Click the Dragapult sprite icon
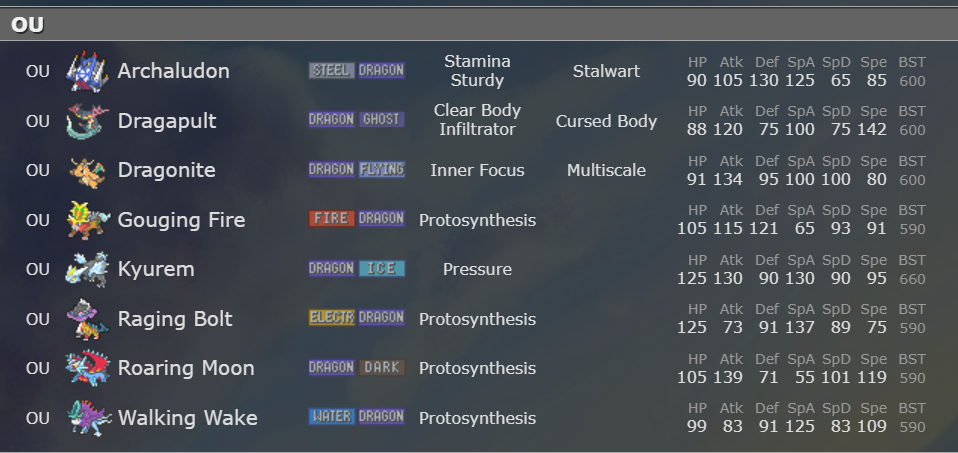958x453 pixels. click(x=87, y=121)
